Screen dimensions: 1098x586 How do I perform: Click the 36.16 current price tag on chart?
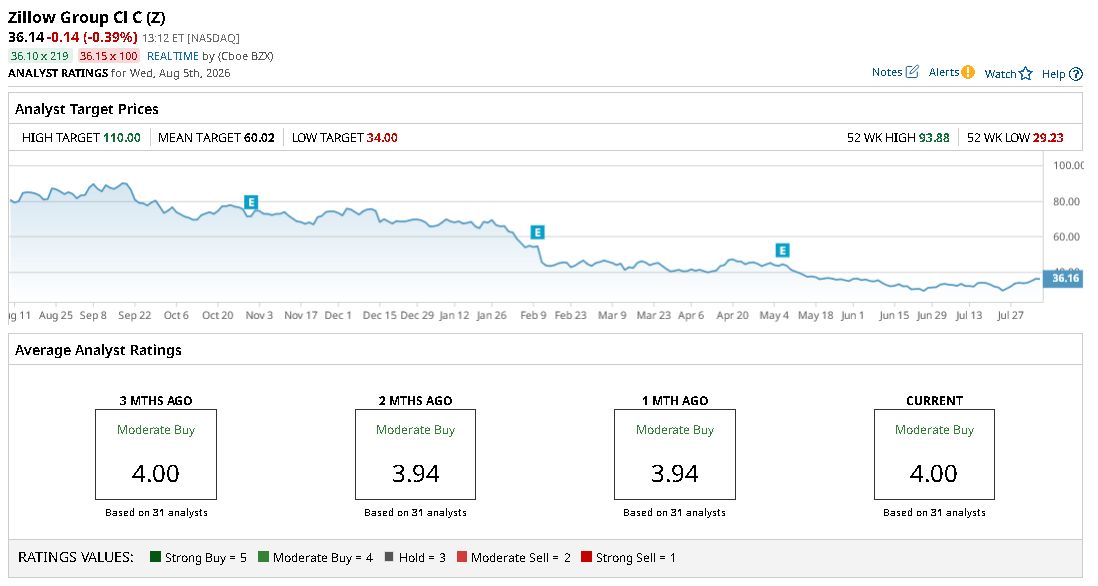point(1064,278)
